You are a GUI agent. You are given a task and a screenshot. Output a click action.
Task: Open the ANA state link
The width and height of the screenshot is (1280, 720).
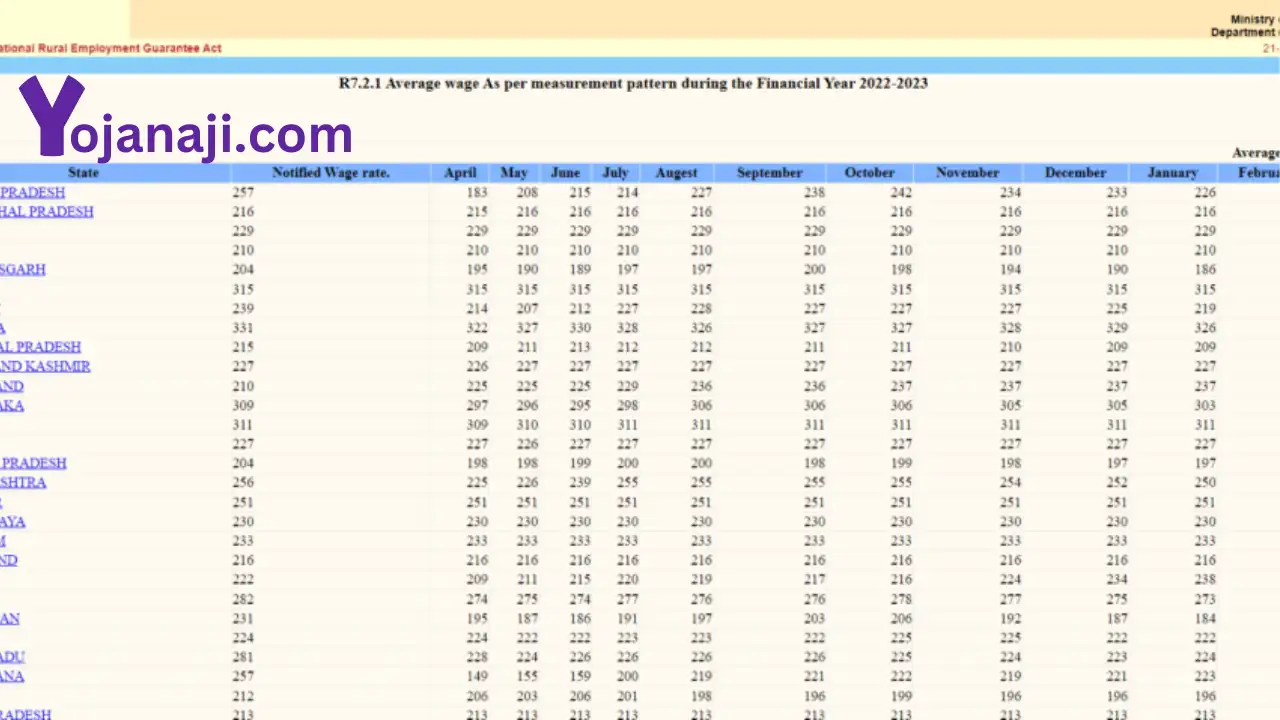pyautogui.click(x=12, y=677)
